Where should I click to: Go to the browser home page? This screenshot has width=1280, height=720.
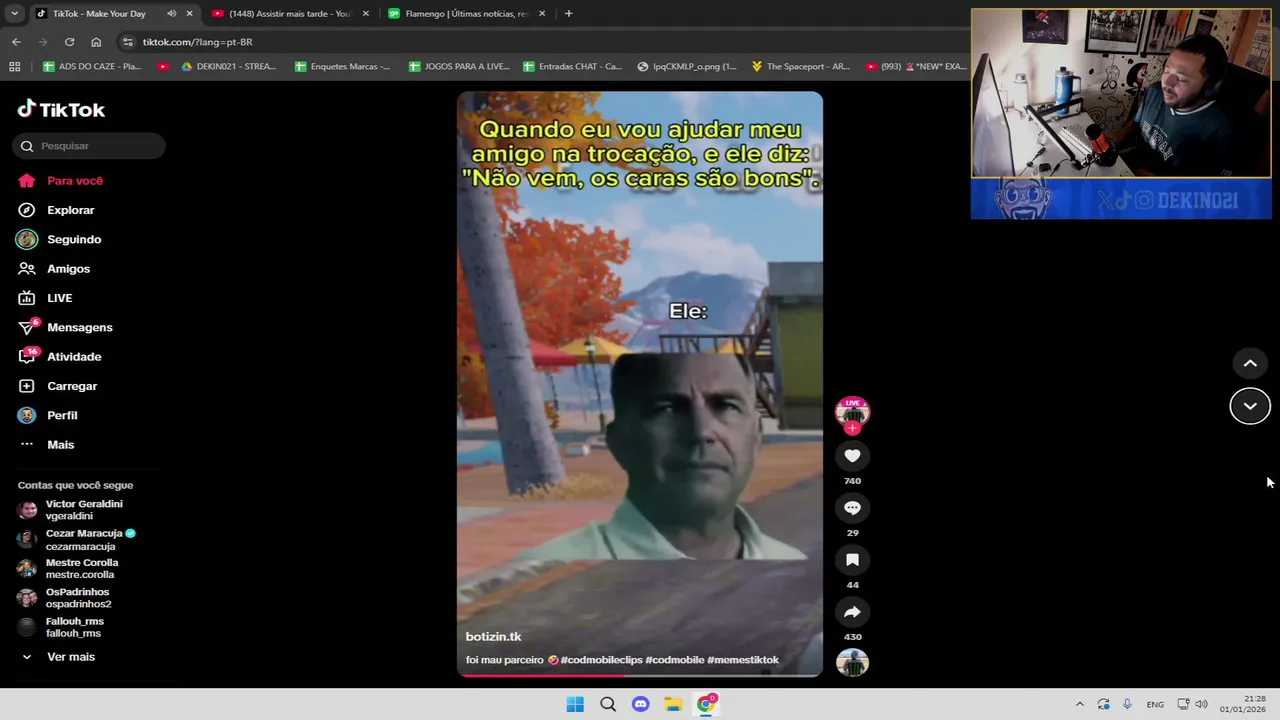click(x=96, y=42)
